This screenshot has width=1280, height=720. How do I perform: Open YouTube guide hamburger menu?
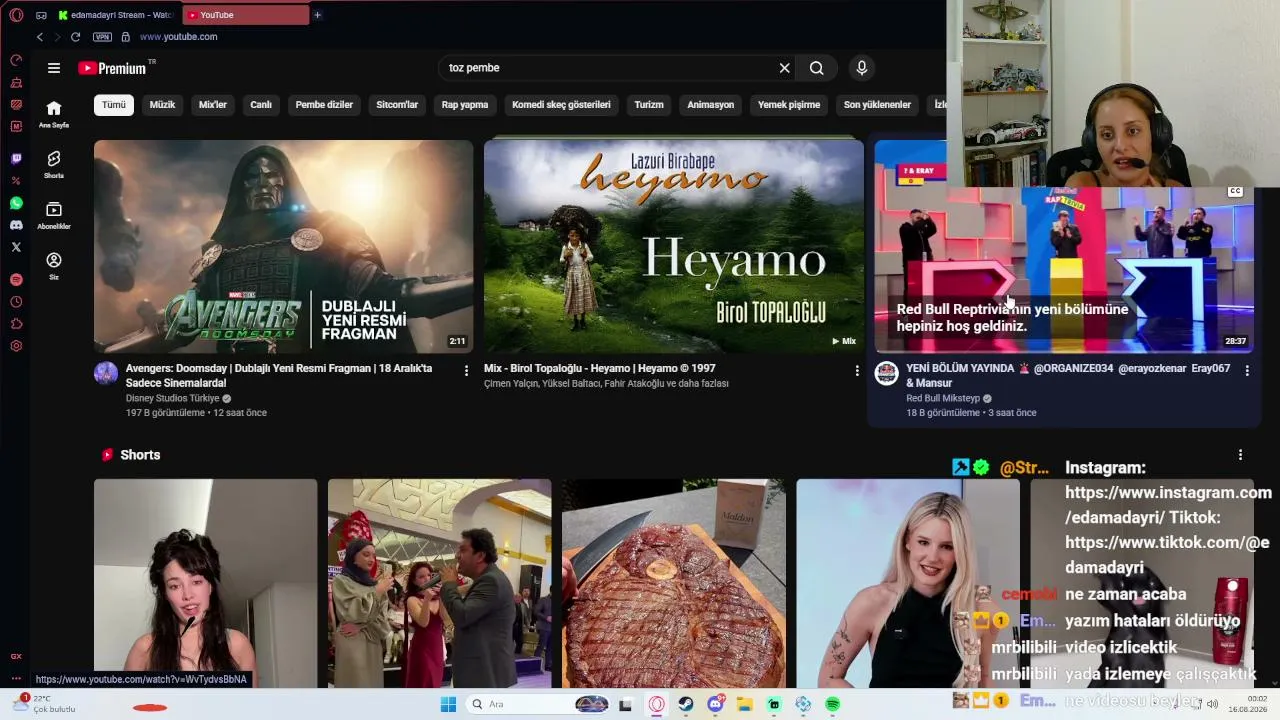[54, 68]
